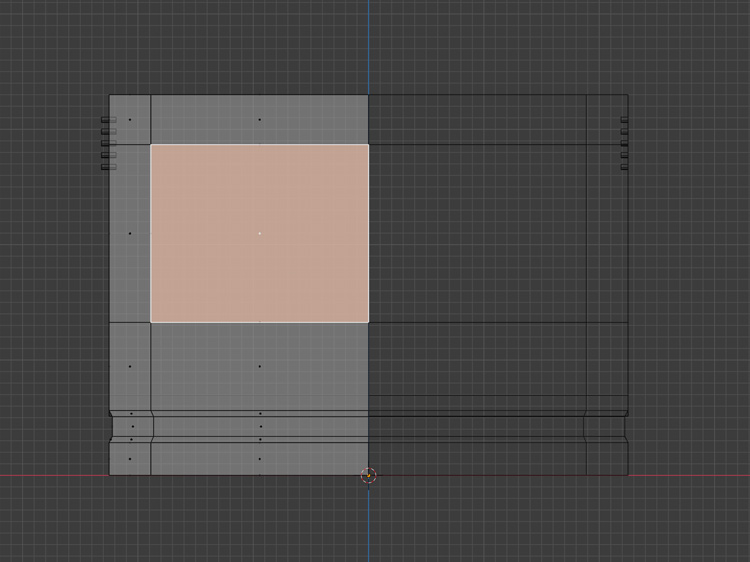Viewport: 750px width, 562px height.
Task: Click inside the mirrored wireframe right half
Action: point(480,235)
